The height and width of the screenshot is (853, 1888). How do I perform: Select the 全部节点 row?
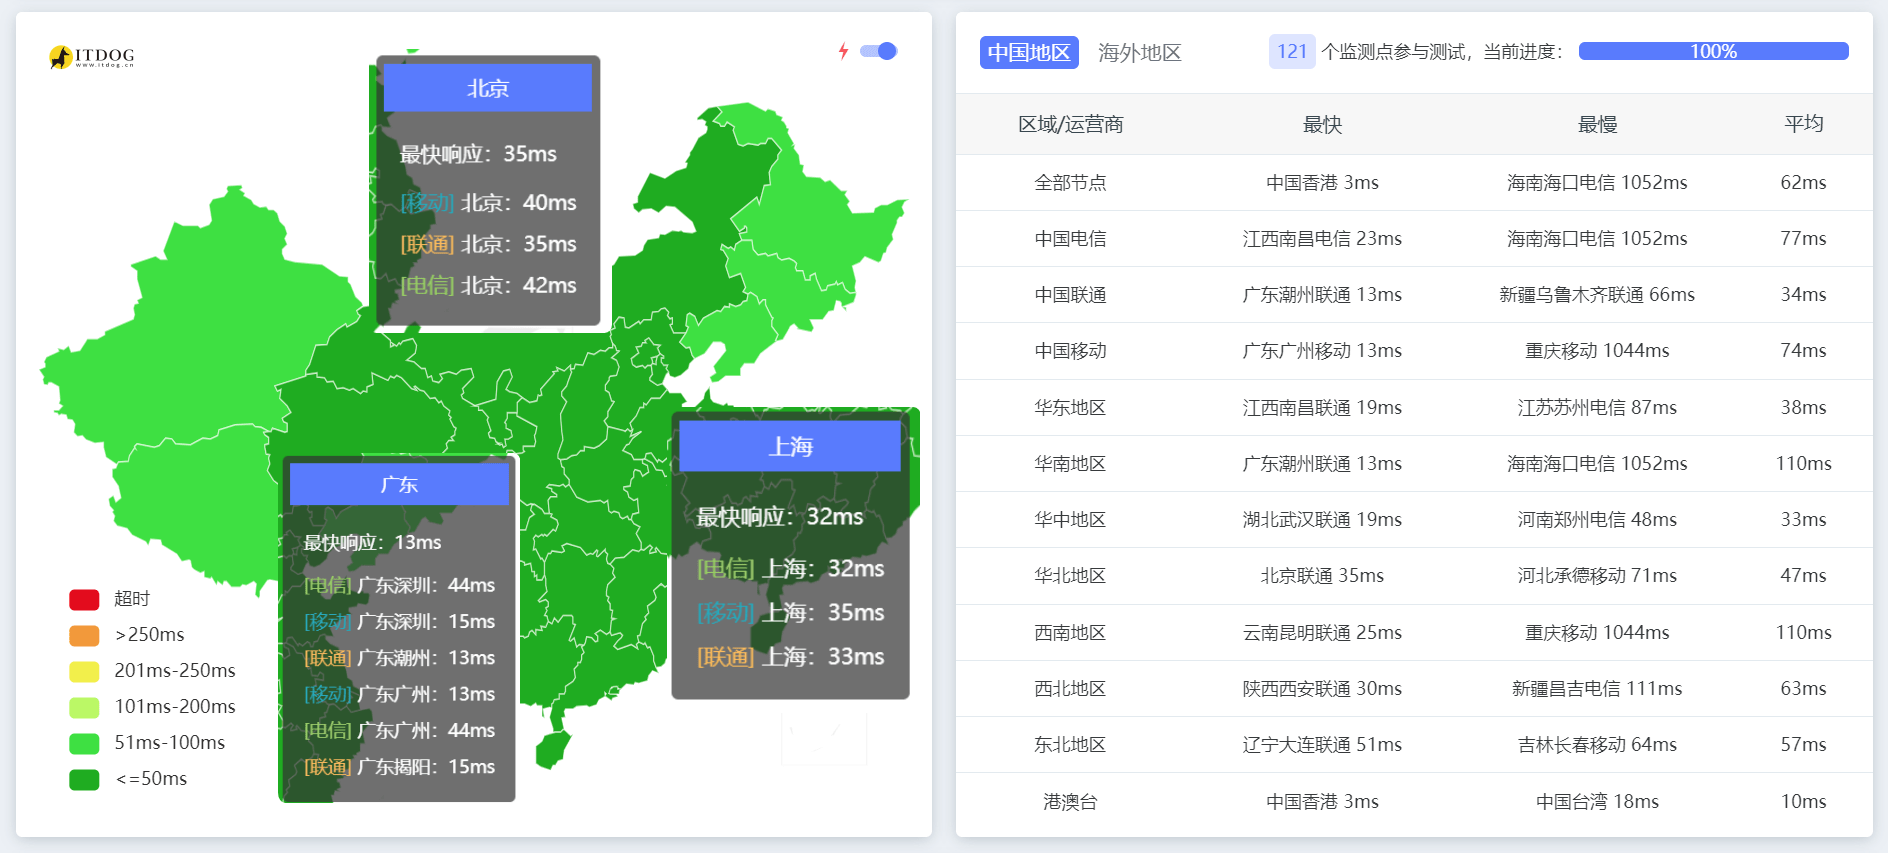tap(1070, 183)
